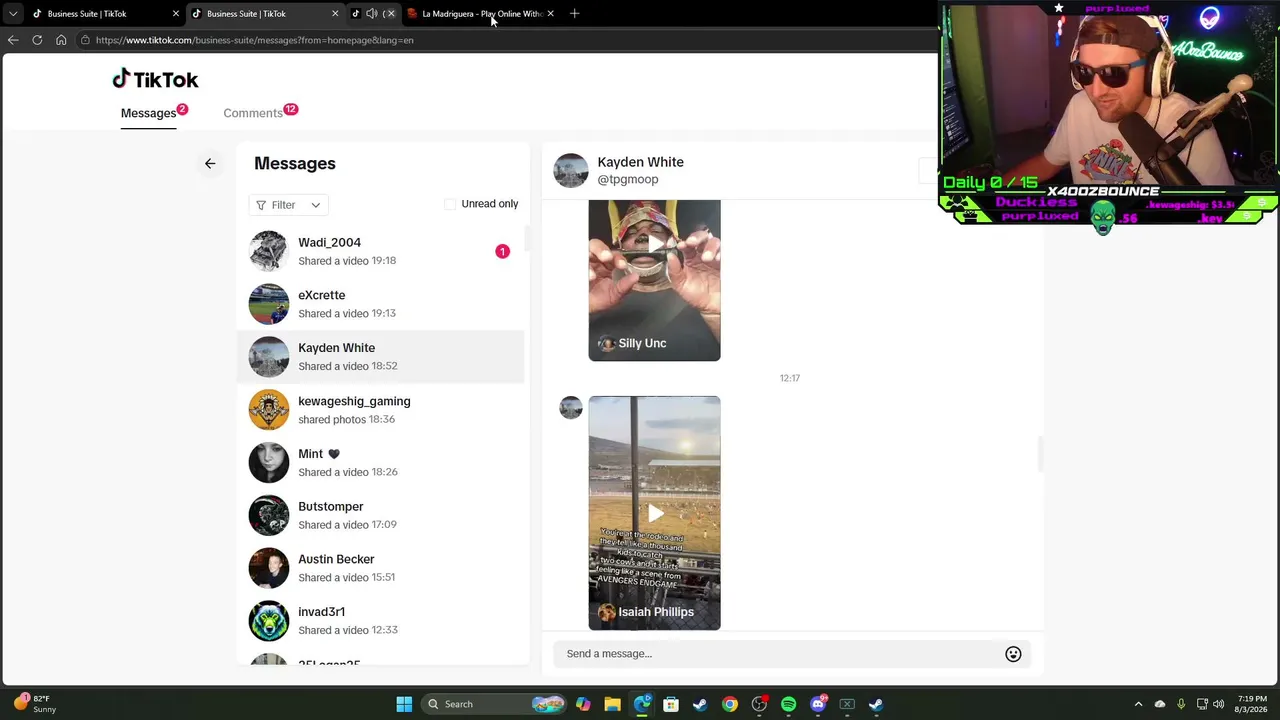This screenshot has width=1280, height=720.
Task: Select the Kayden White conversation in the list
Action: click(381, 357)
